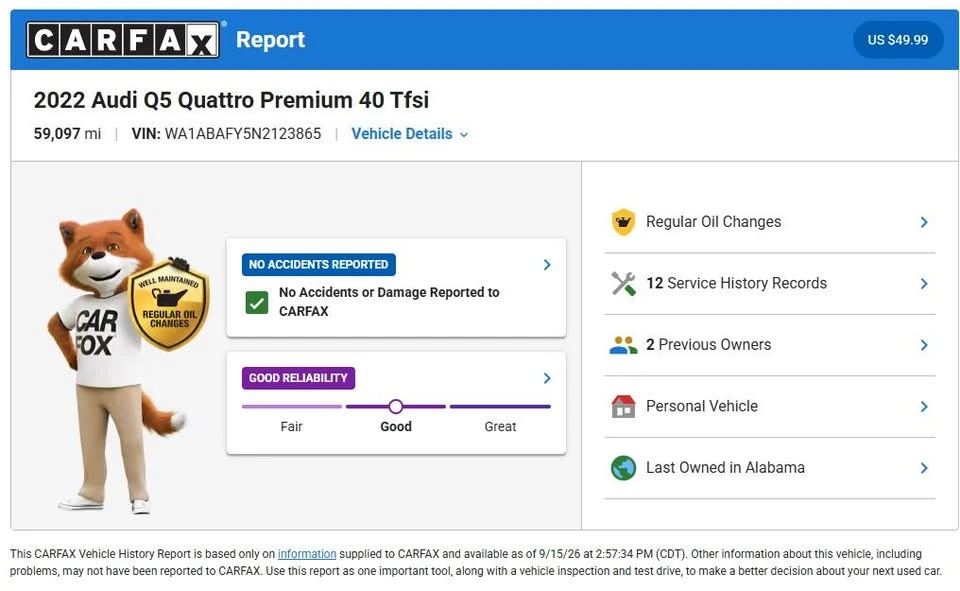
Task: Expand Regular Oil Changes chevron
Action: click(x=924, y=222)
